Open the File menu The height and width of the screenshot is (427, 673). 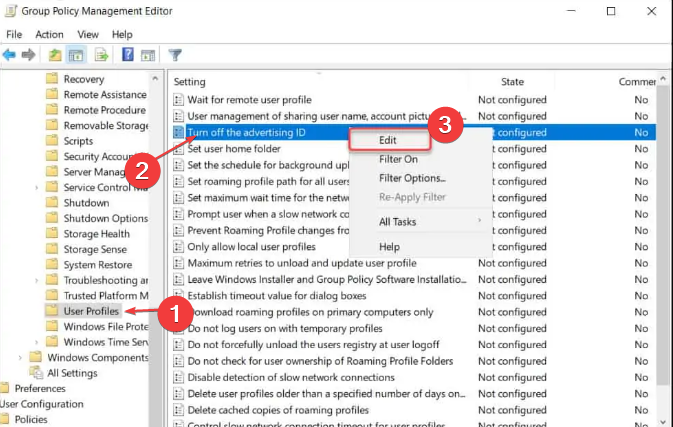(14, 34)
